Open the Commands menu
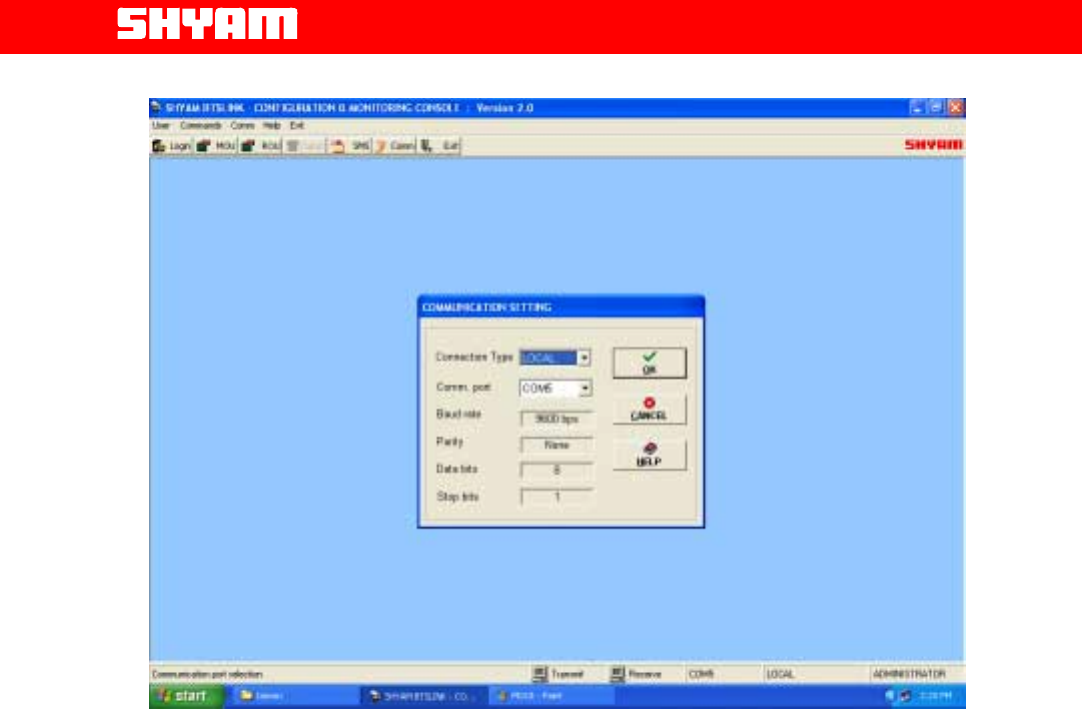 click(201, 126)
